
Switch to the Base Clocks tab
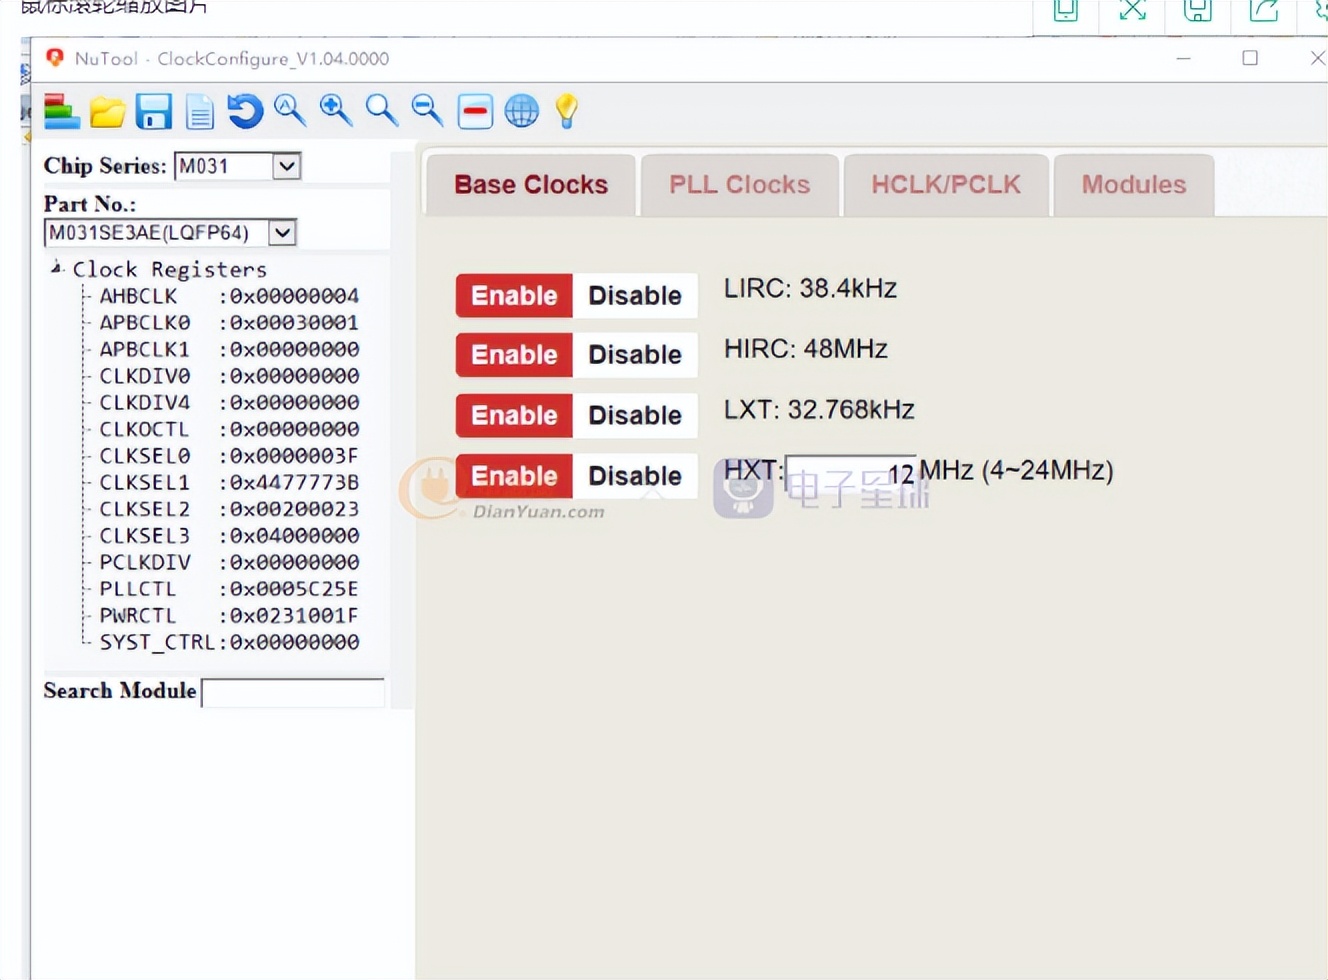pyautogui.click(x=531, y=185)
